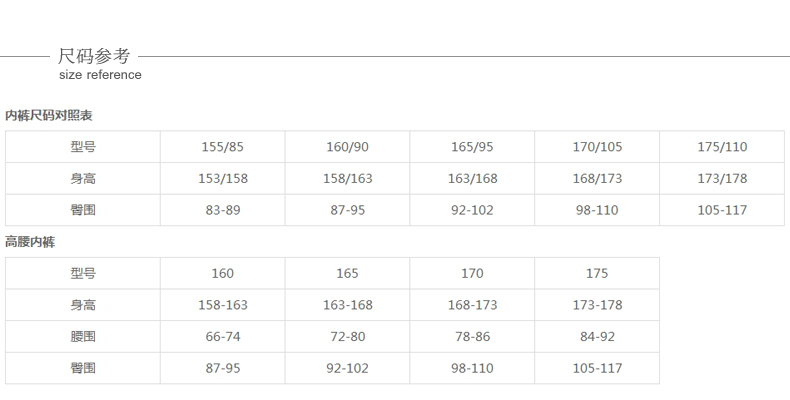This screenshot has height=400, width=790.
Task: Select the 66-74 waist cell
Action: click(x=222, y=337)
